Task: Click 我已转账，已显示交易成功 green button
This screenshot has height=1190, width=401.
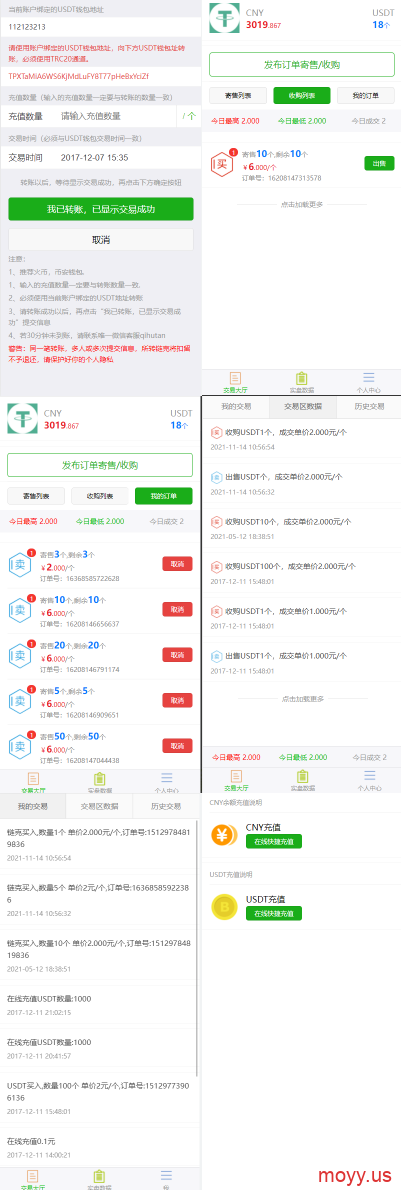Action: tap(101, 209)
